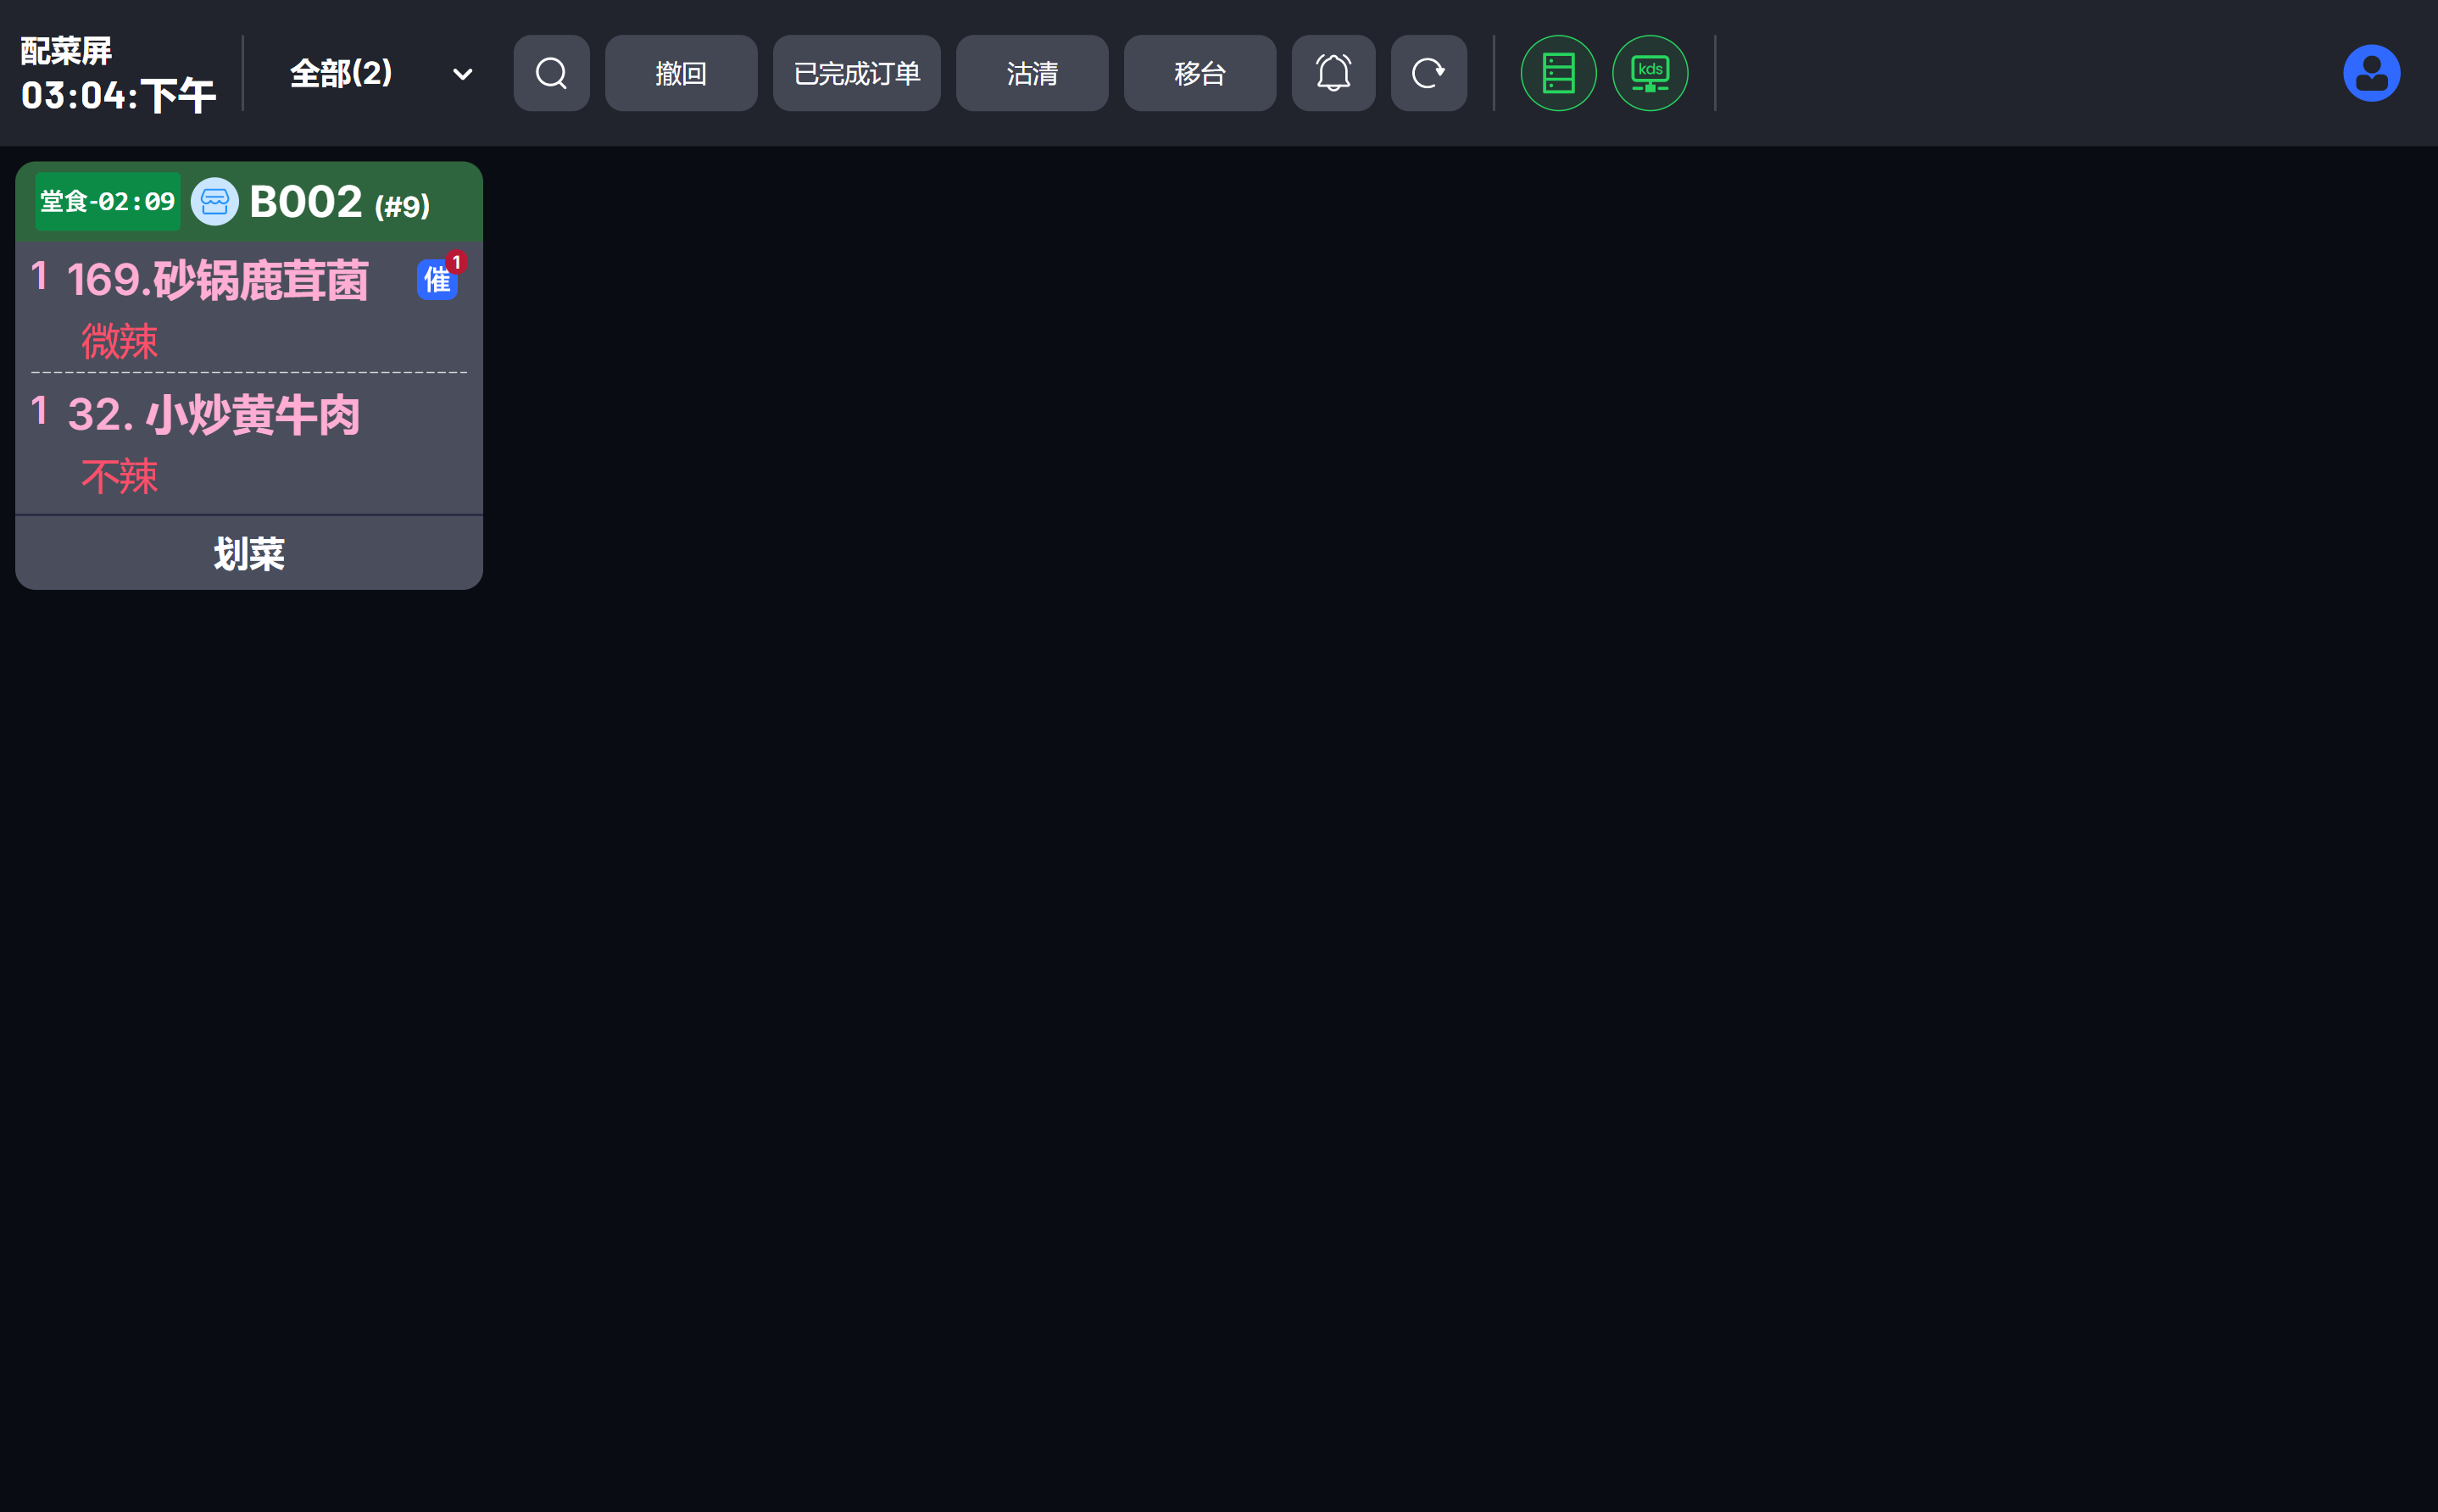This screenshot has height=1512, width=2438.
Task: Click the 移台 move table button
Action: (x=1200, y=73)
